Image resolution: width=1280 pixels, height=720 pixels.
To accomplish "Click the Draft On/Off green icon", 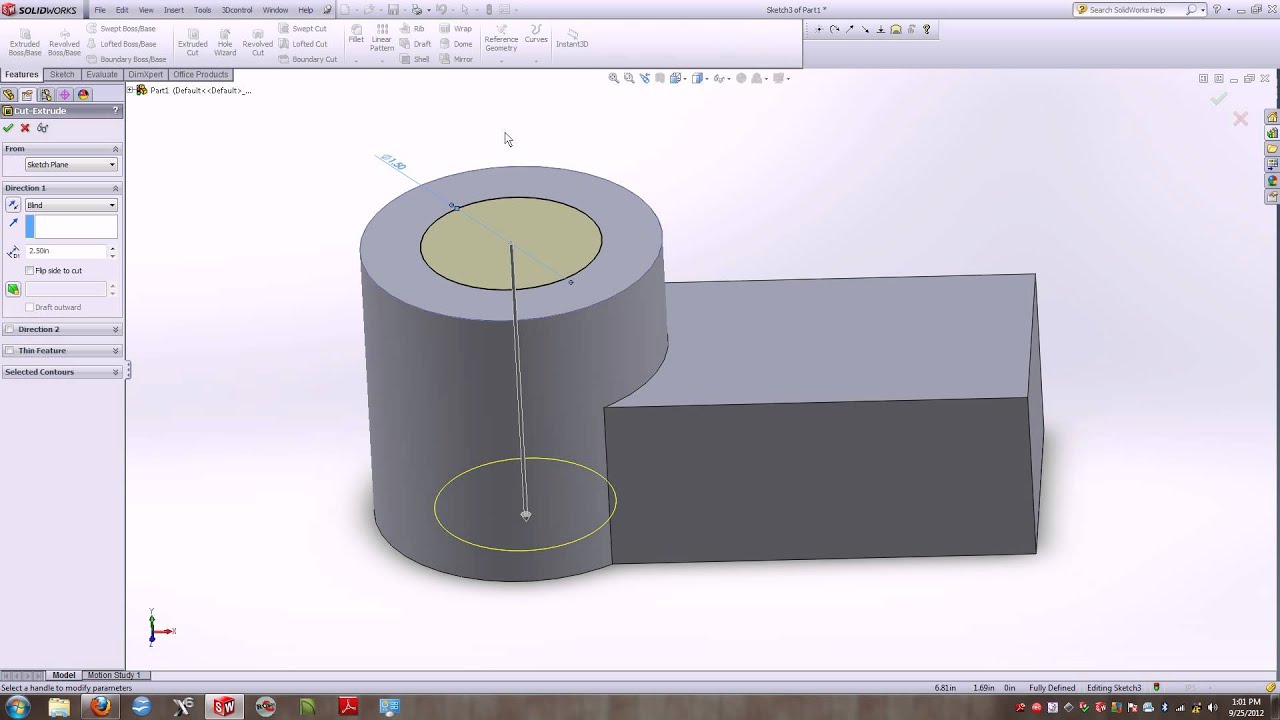I will tap(13, 289).
